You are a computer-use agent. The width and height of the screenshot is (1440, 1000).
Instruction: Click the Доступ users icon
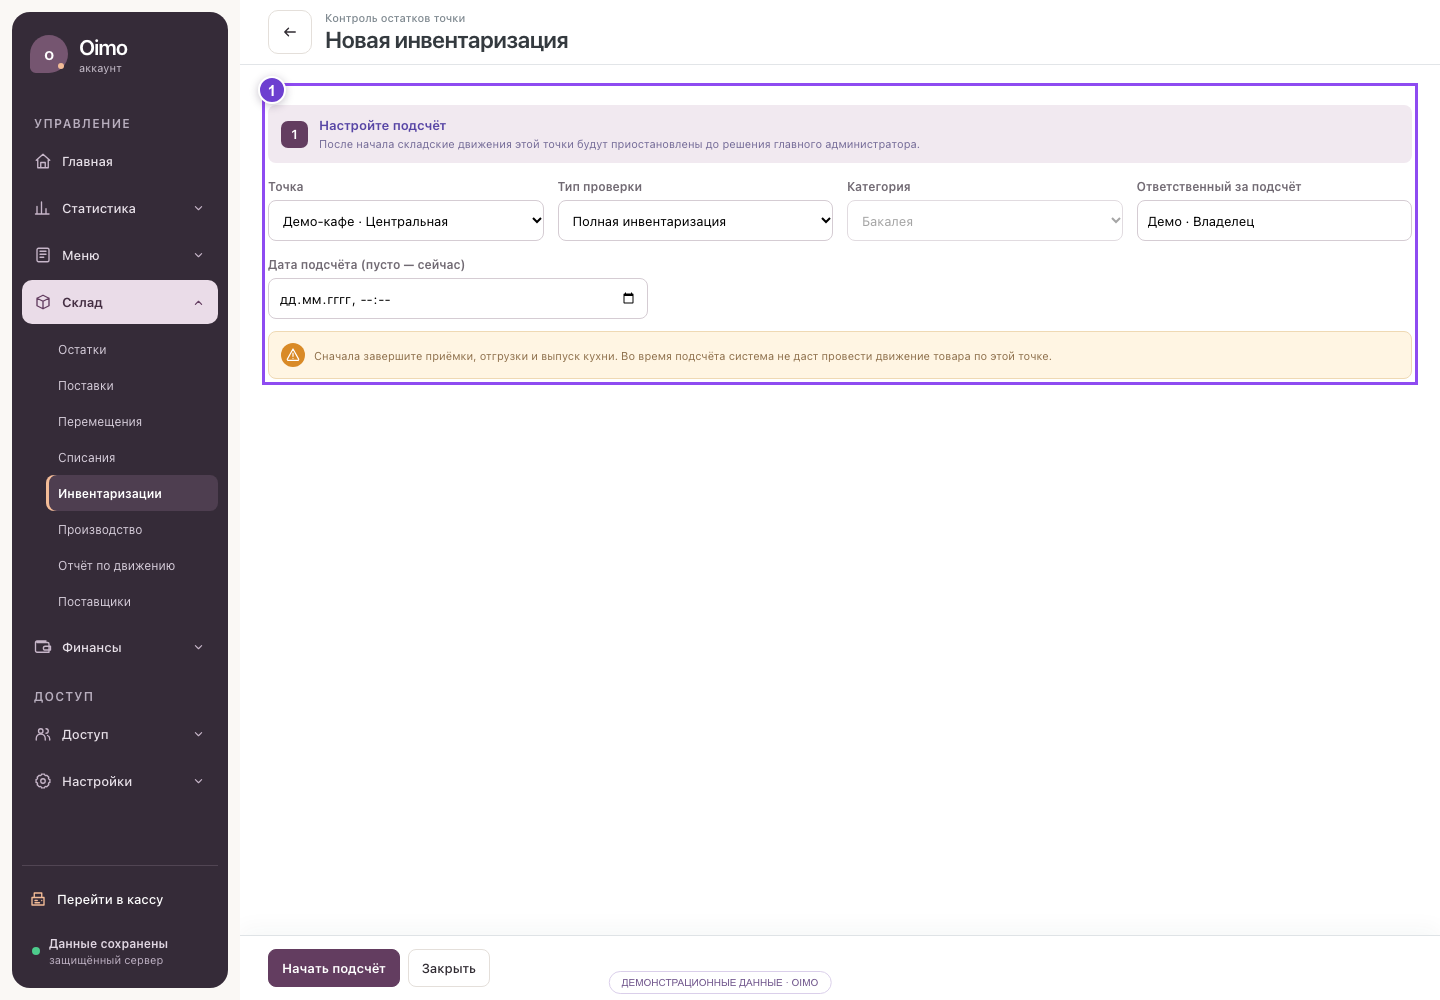tap(43, 734)
